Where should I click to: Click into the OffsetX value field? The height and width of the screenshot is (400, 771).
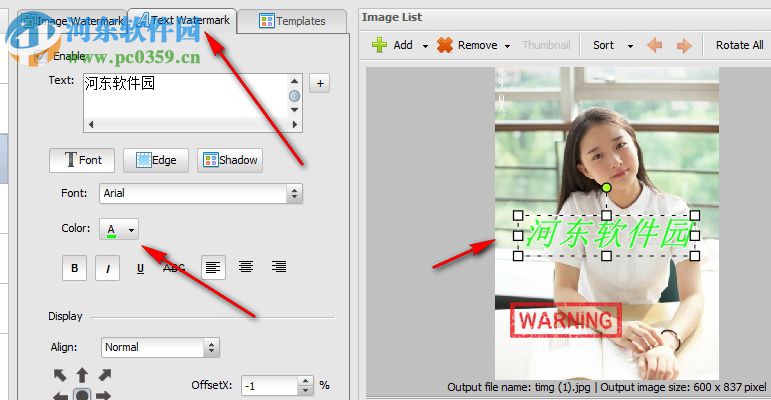click(x=269, y=386)
